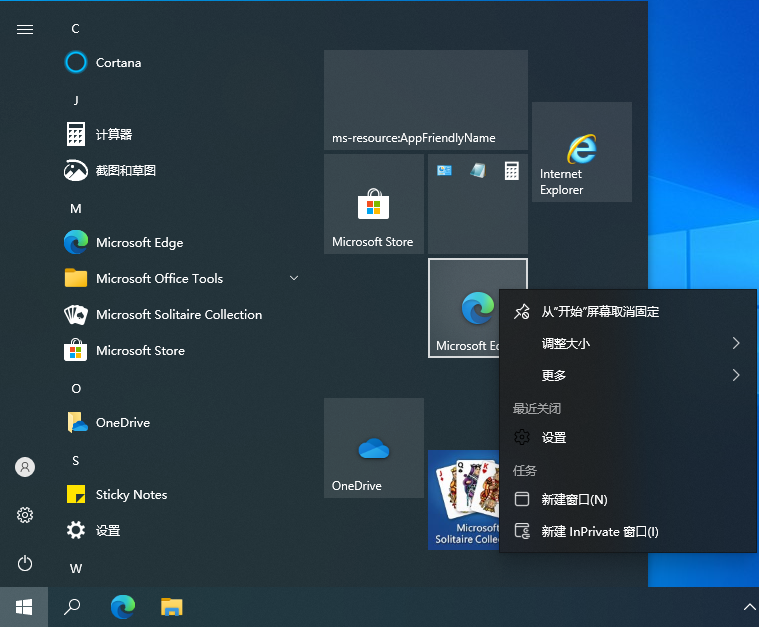Open the OneDrive tile
This screenshot has height=627, width=759.
374,448
